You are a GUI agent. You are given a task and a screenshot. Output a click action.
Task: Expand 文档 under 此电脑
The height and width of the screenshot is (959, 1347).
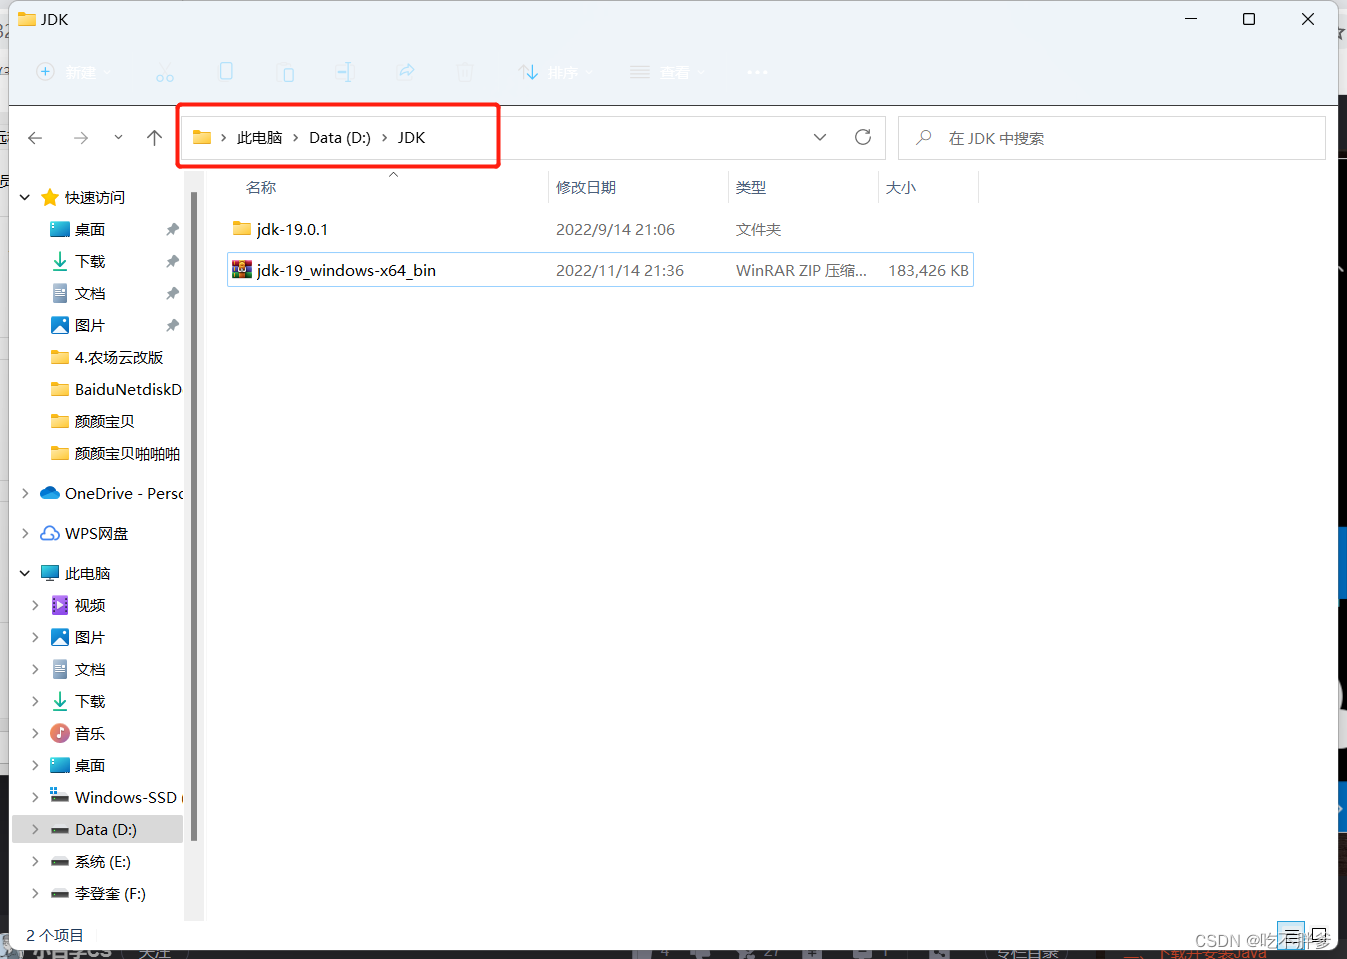click(35, 669)
